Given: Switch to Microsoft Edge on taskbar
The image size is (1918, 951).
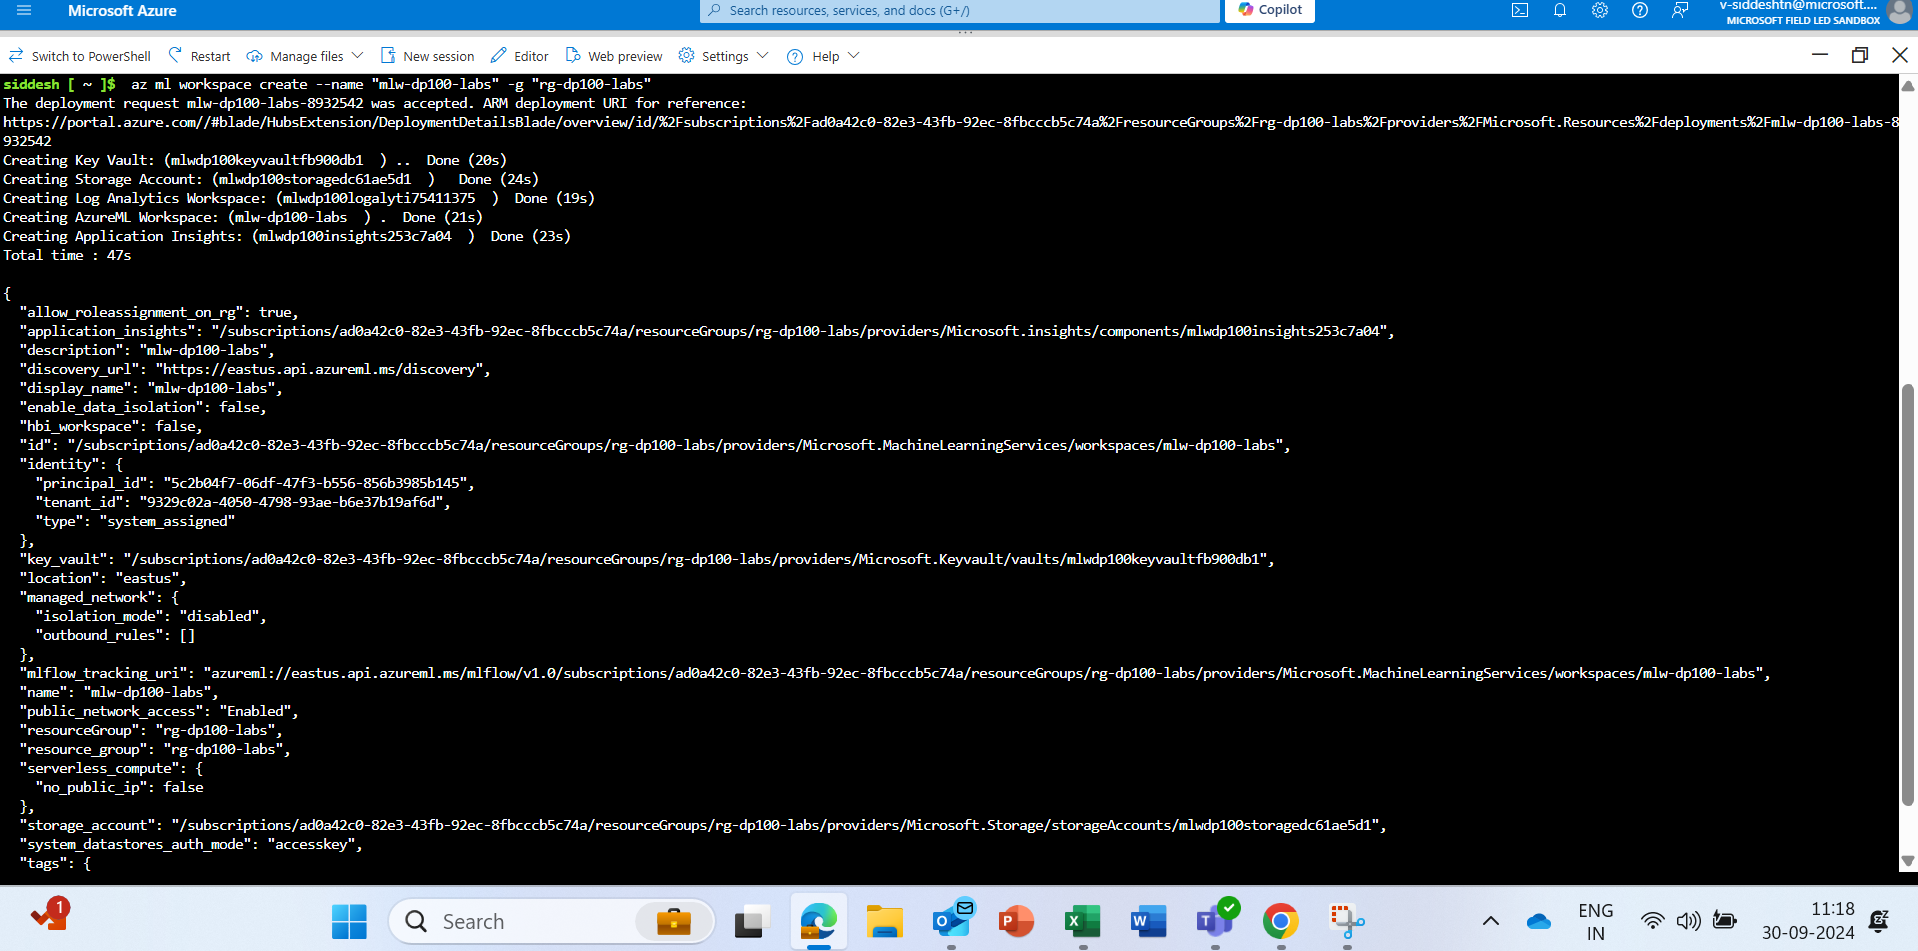Looking at the screenshot, I should (818, 921).
